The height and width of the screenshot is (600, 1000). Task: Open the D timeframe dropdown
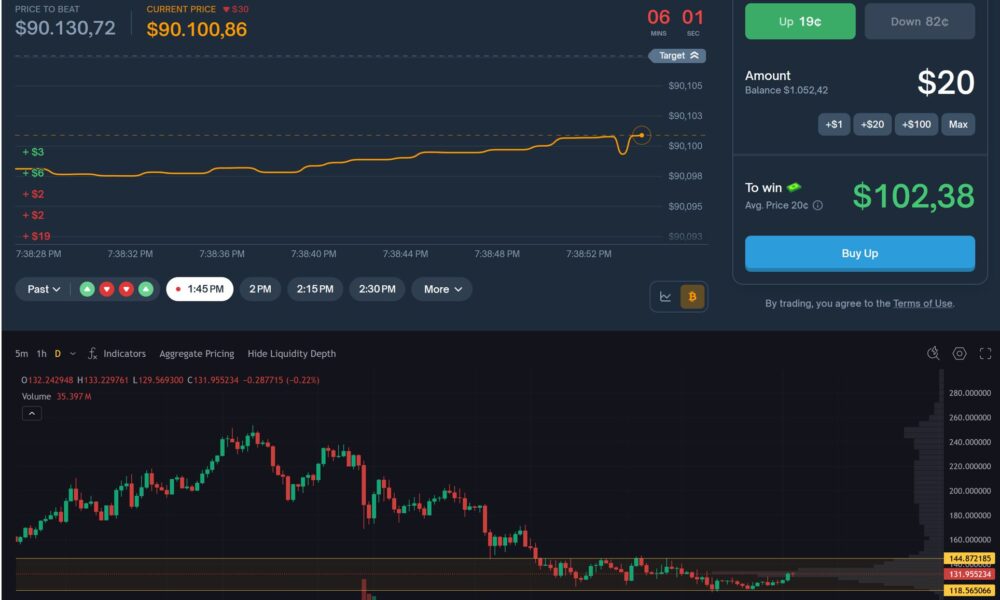[61, 353]
